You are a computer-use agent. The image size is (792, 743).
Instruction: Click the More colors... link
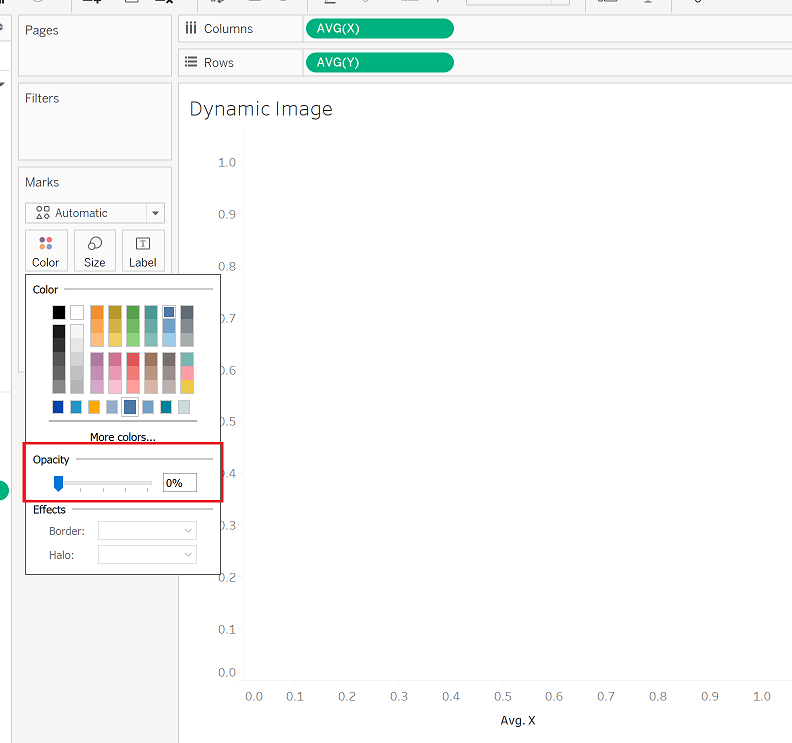(x=123, y=437)
